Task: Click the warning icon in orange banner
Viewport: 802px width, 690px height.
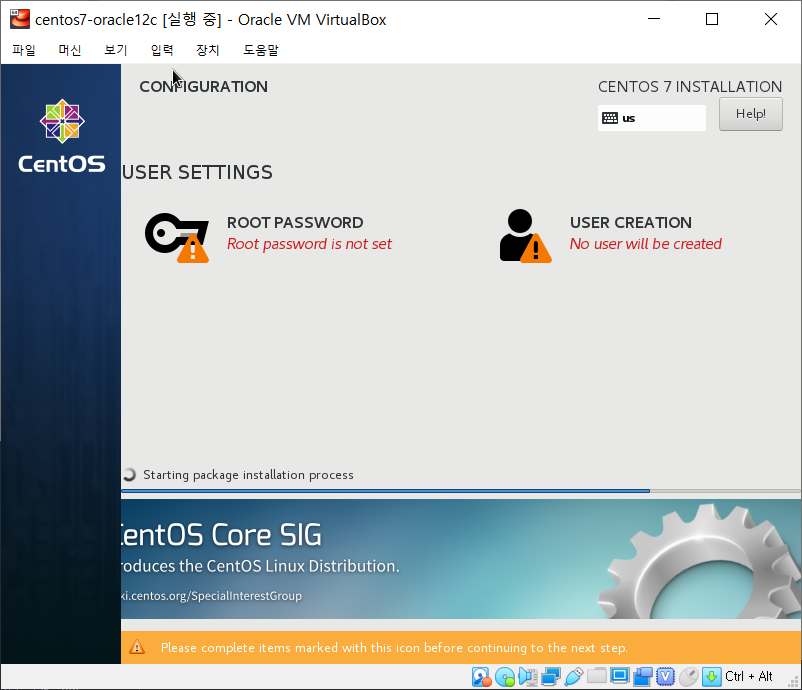Action: pos(137,648)
